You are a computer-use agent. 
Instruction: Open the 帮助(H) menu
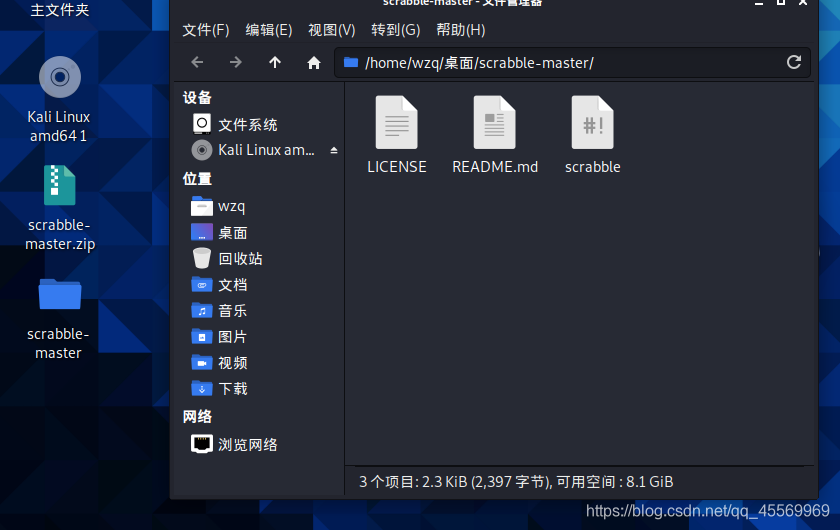click(x=461, y=30)
